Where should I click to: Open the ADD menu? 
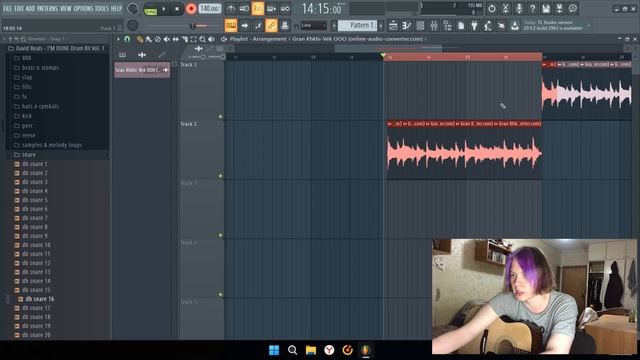pos(31,9)
